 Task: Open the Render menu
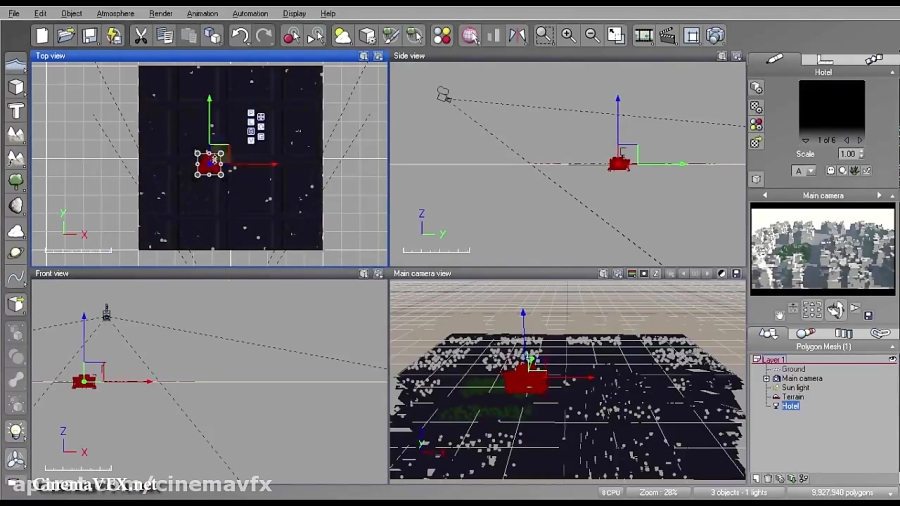pos(160,14)
